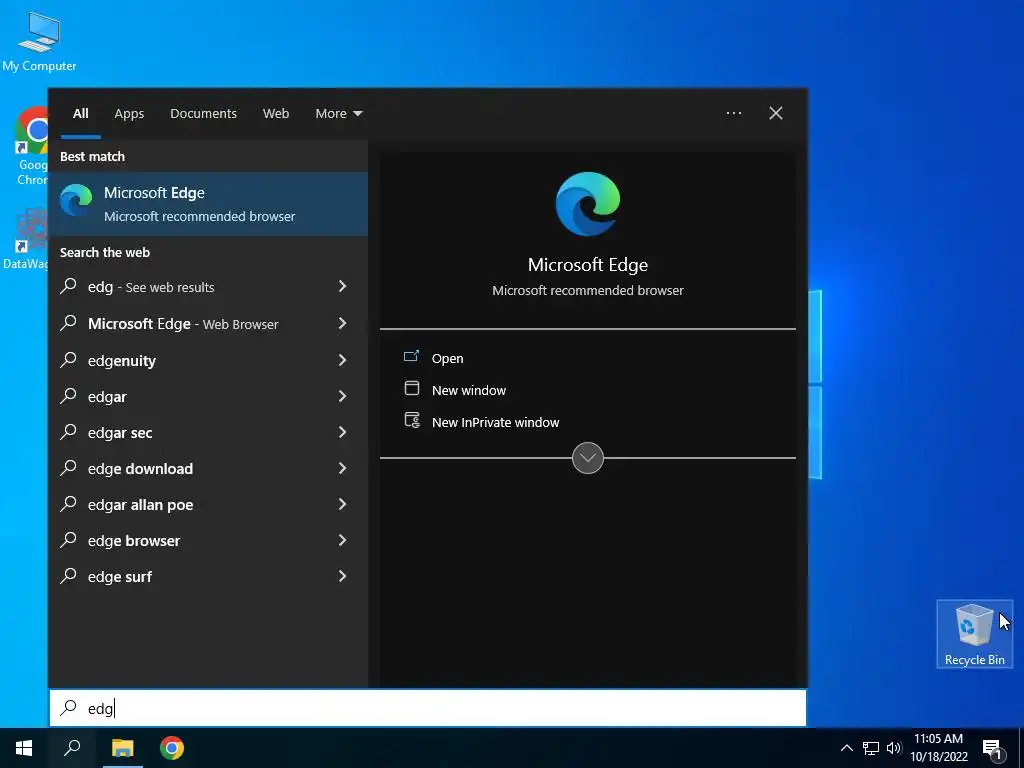Click the taskbar Search icon

pyautogui.click(x=72, y=748)
